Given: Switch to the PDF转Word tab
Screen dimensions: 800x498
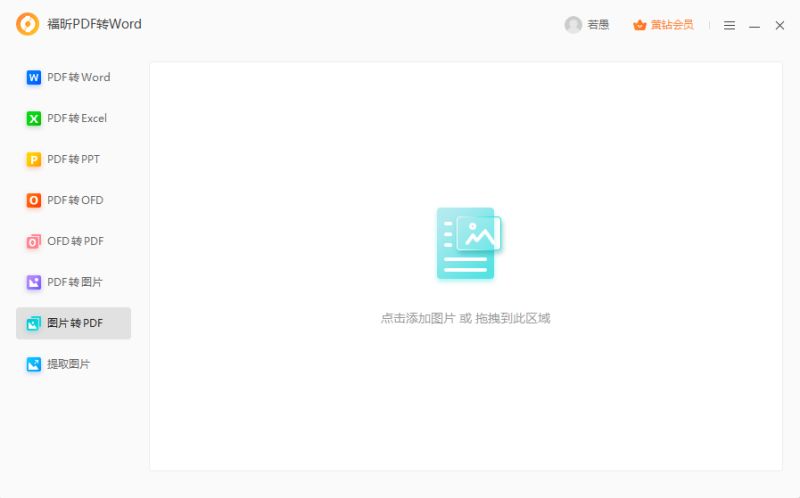Looking at the screenshot, I should tap(73, 78).
